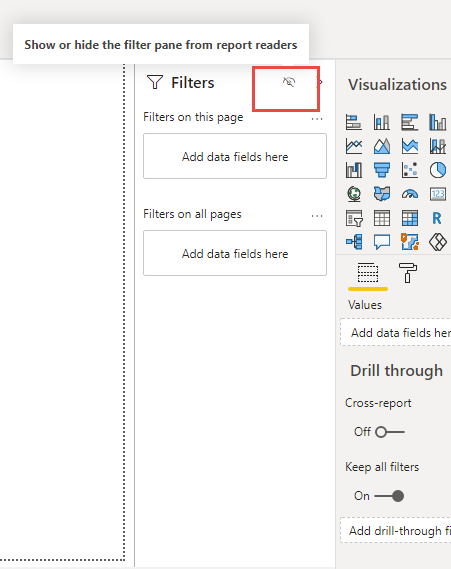Open more options for Filters on this page
451x569 pixels.
317,119
